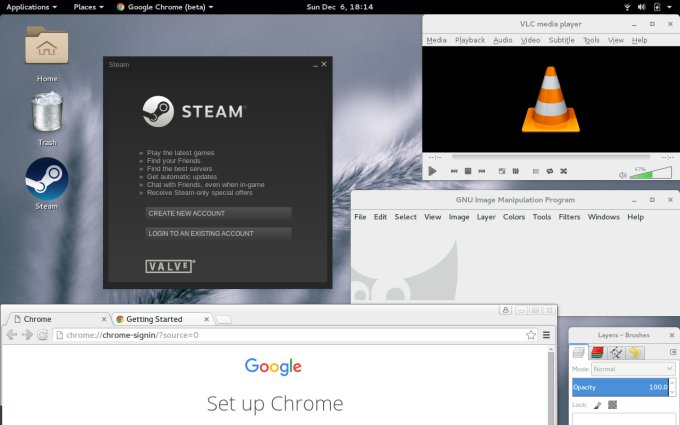Close the Getting Started tab
680x425 pixels.
206,319
